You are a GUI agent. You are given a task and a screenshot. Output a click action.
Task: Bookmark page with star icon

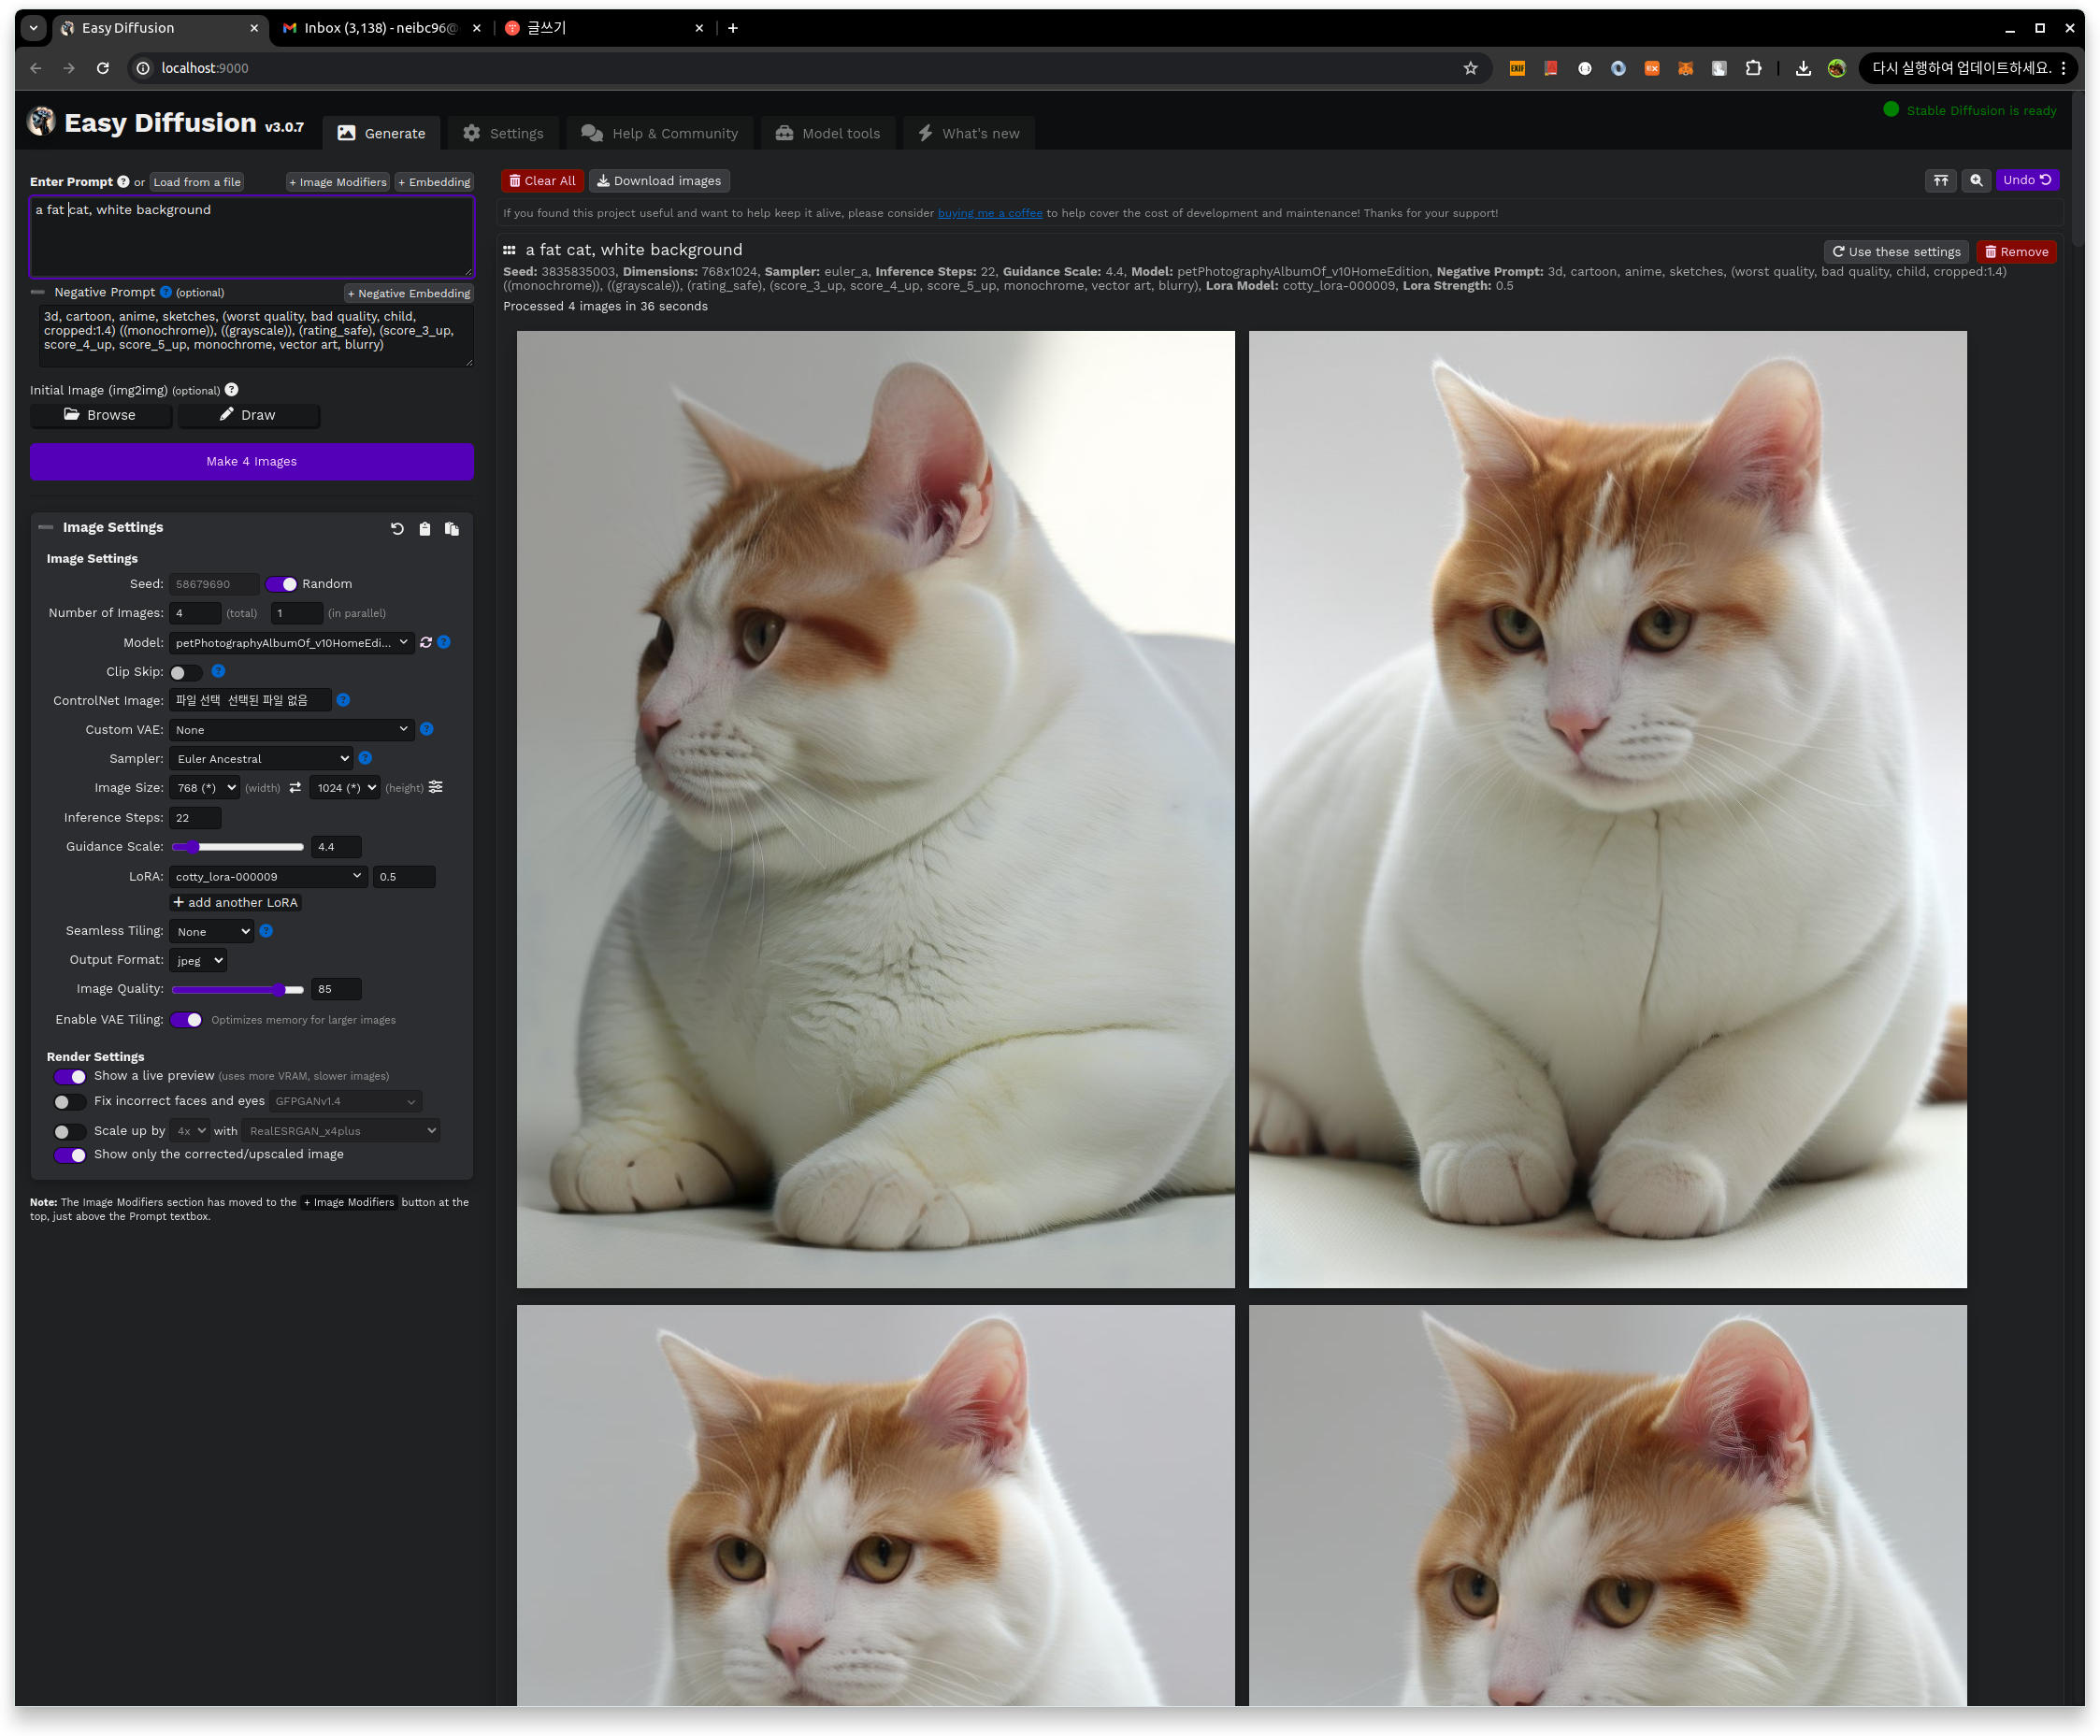point(1470,68)
